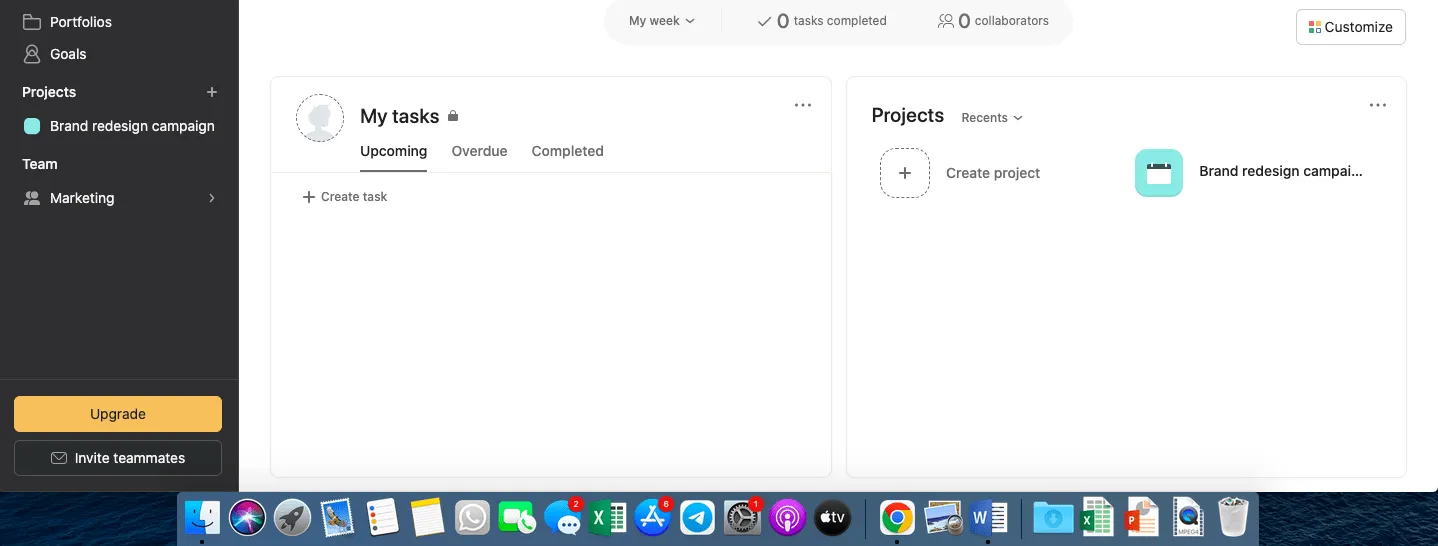Click the lock icon beside My tasks
The image size is (1438, 546).
coord(453,116)
